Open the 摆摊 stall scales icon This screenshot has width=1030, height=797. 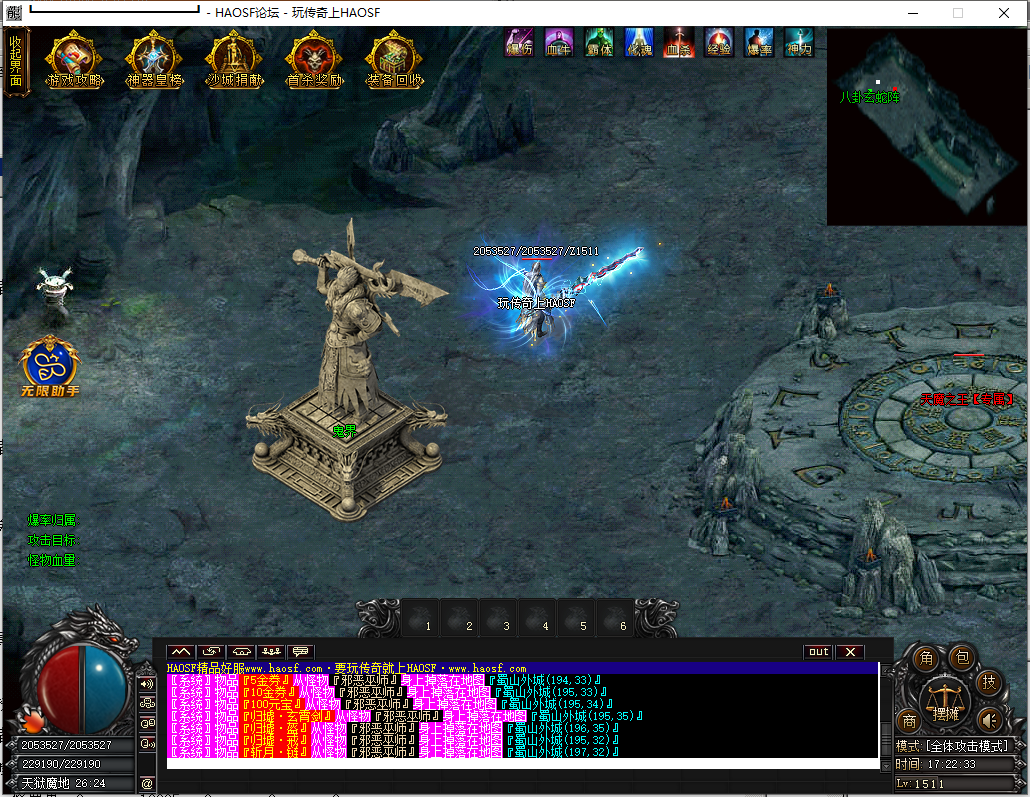click(x=946, y=701)
